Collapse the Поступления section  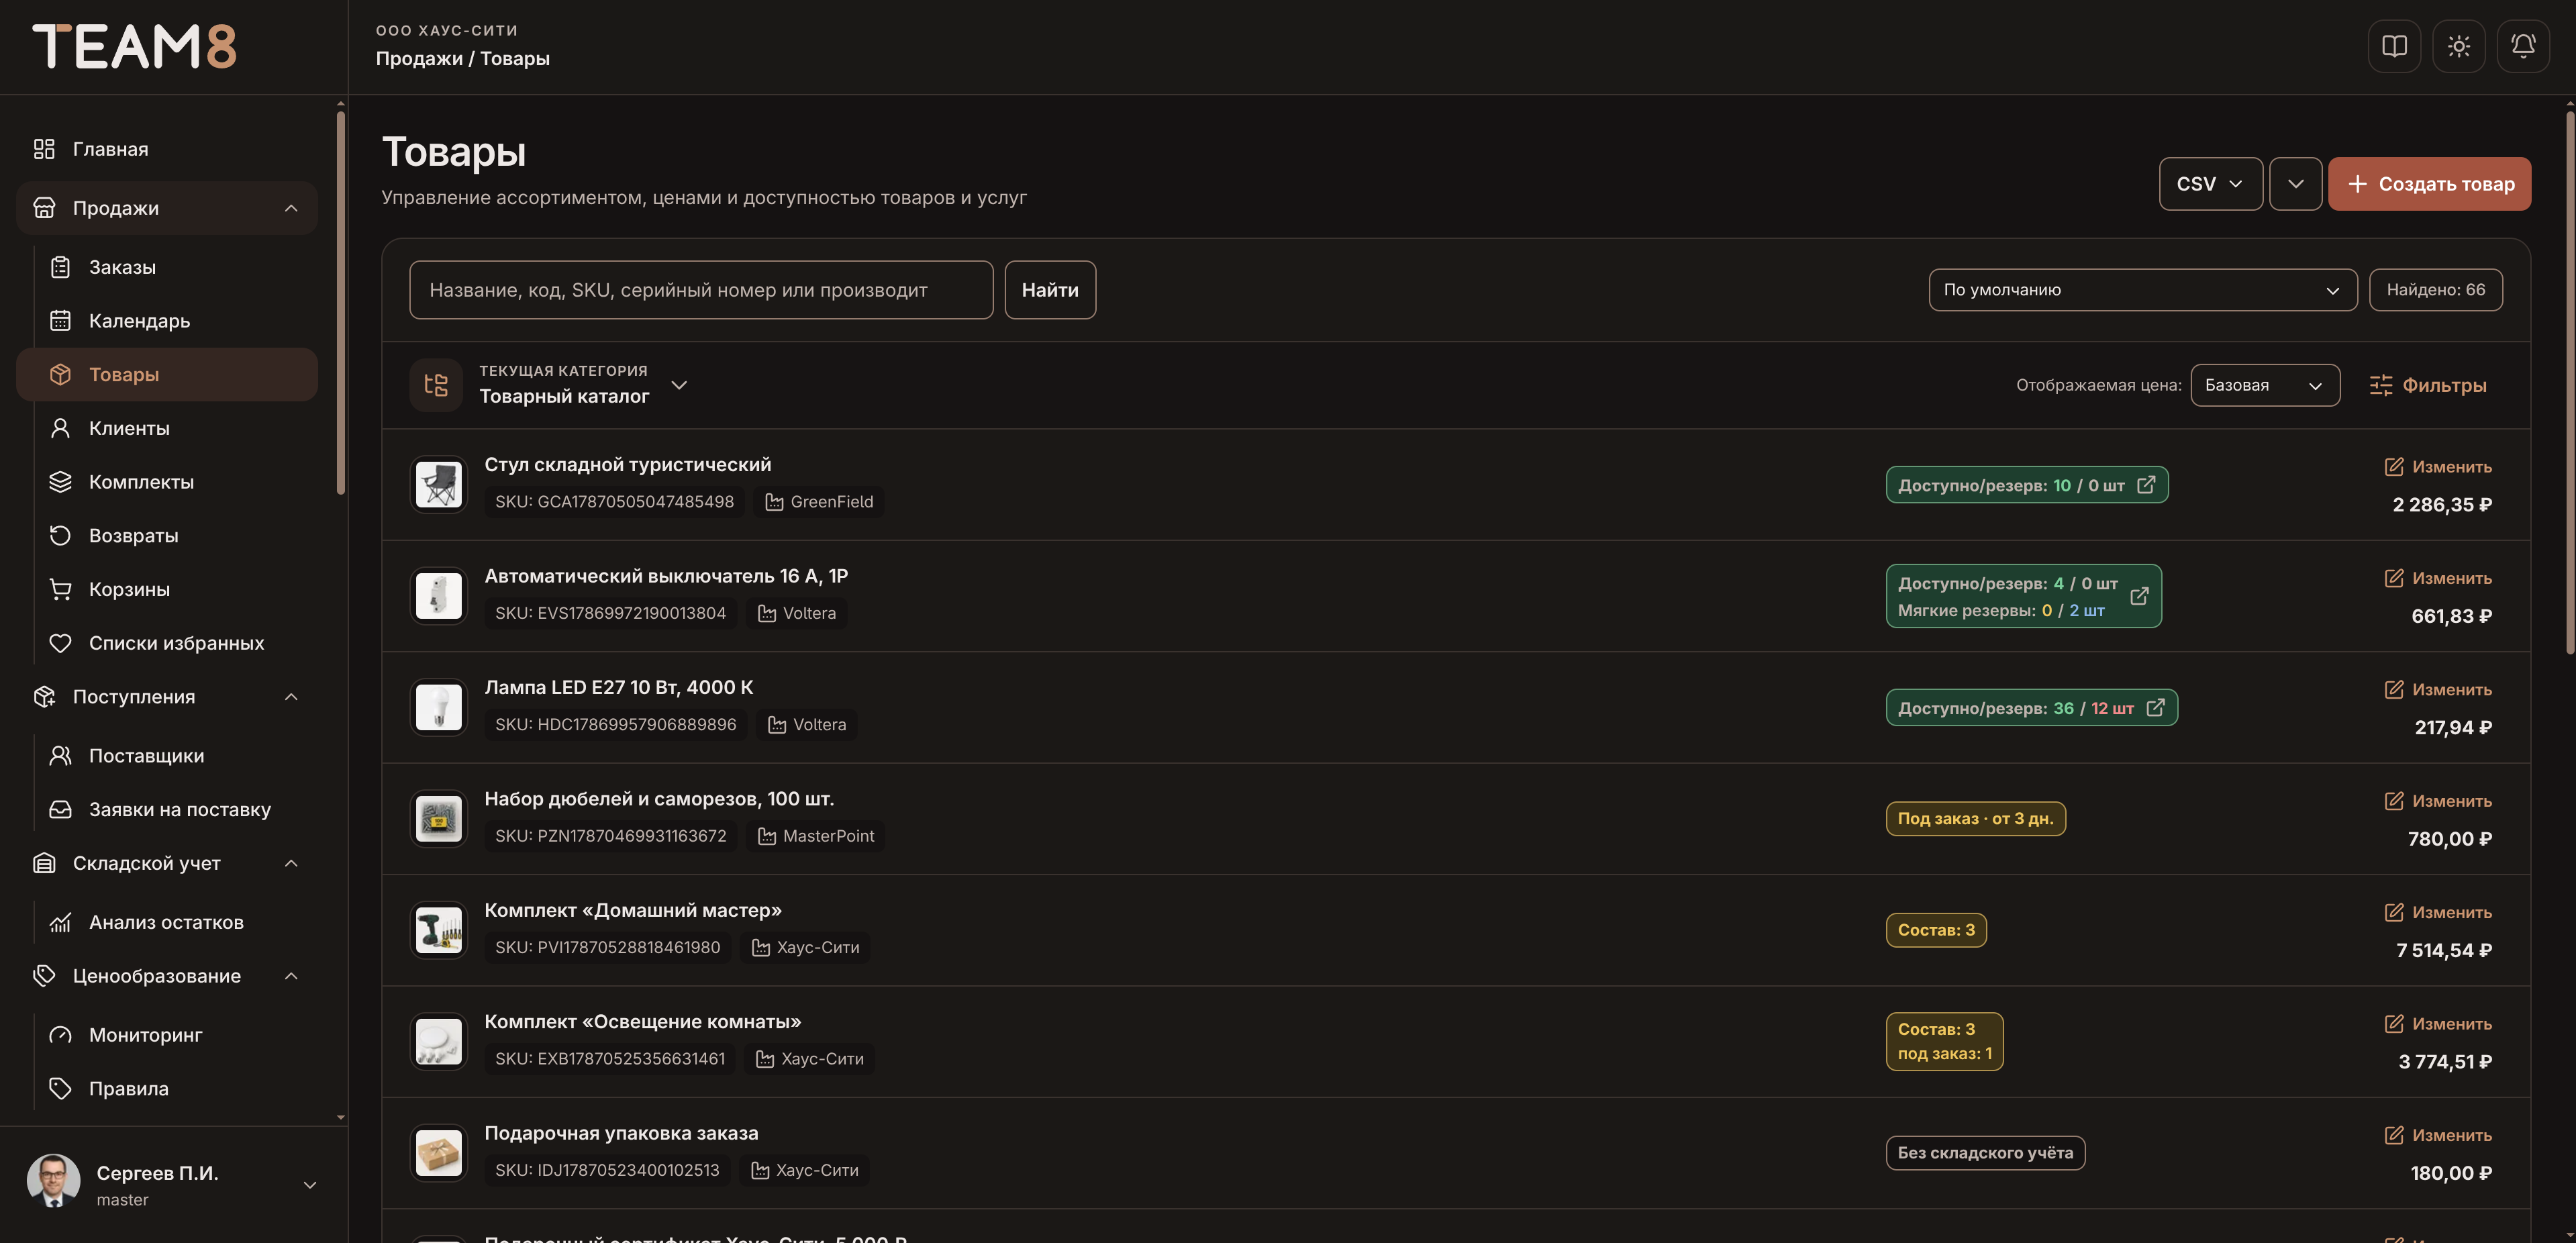point(291,697)
